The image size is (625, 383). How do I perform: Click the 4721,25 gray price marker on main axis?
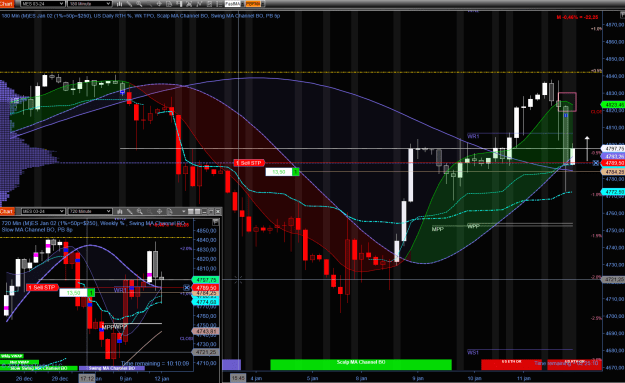point(613,280)
